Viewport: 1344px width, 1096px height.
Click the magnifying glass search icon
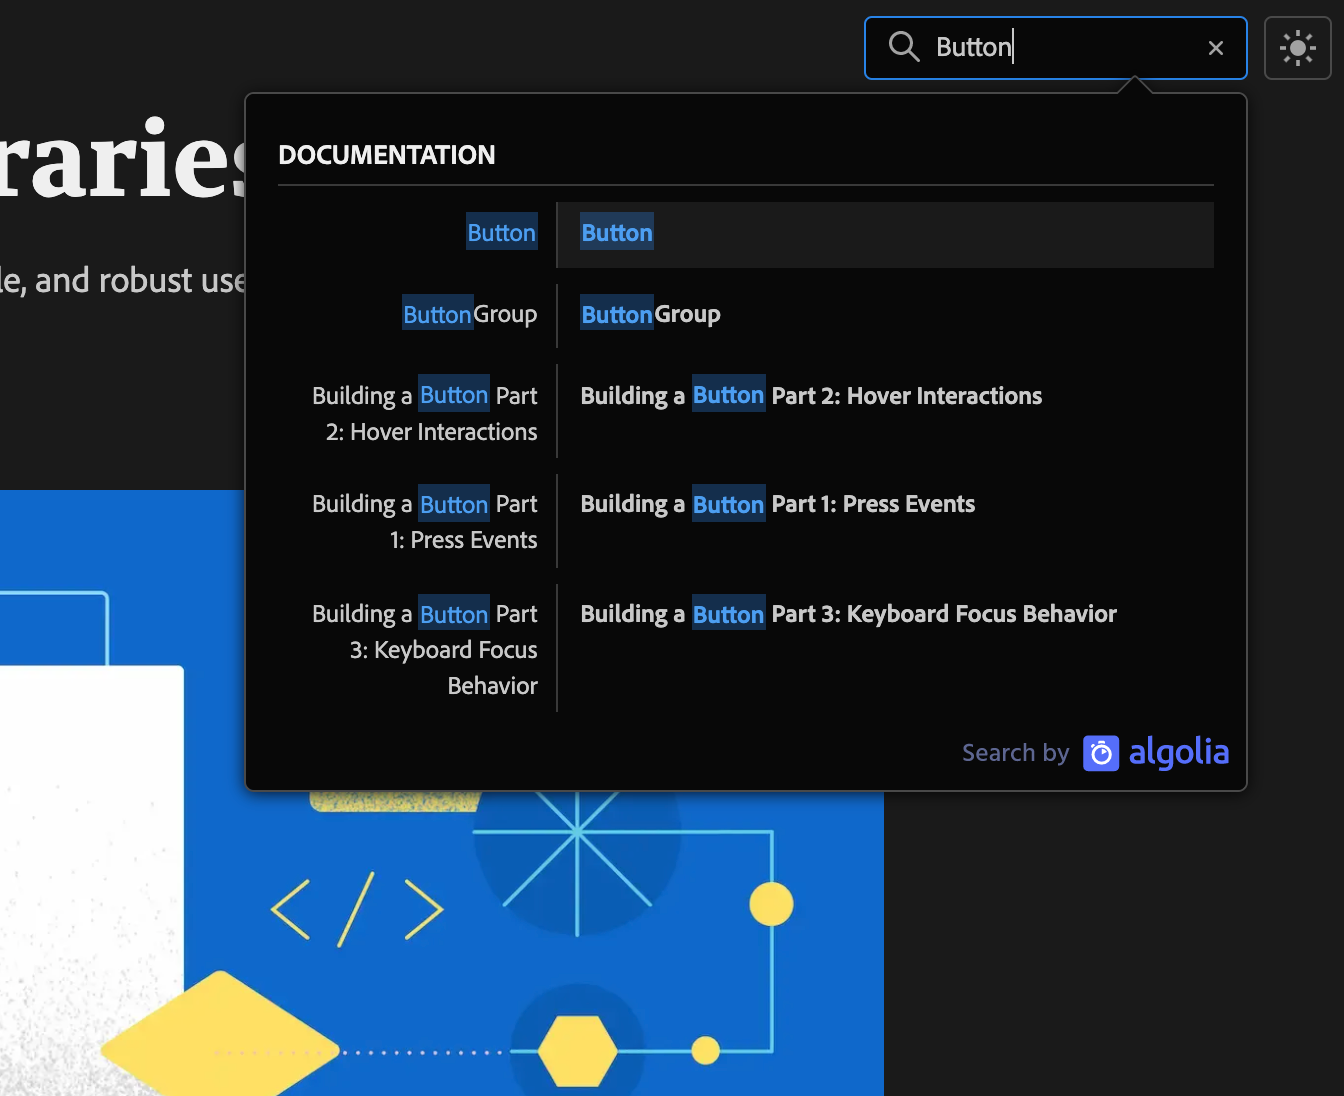(x=904, y=47)
